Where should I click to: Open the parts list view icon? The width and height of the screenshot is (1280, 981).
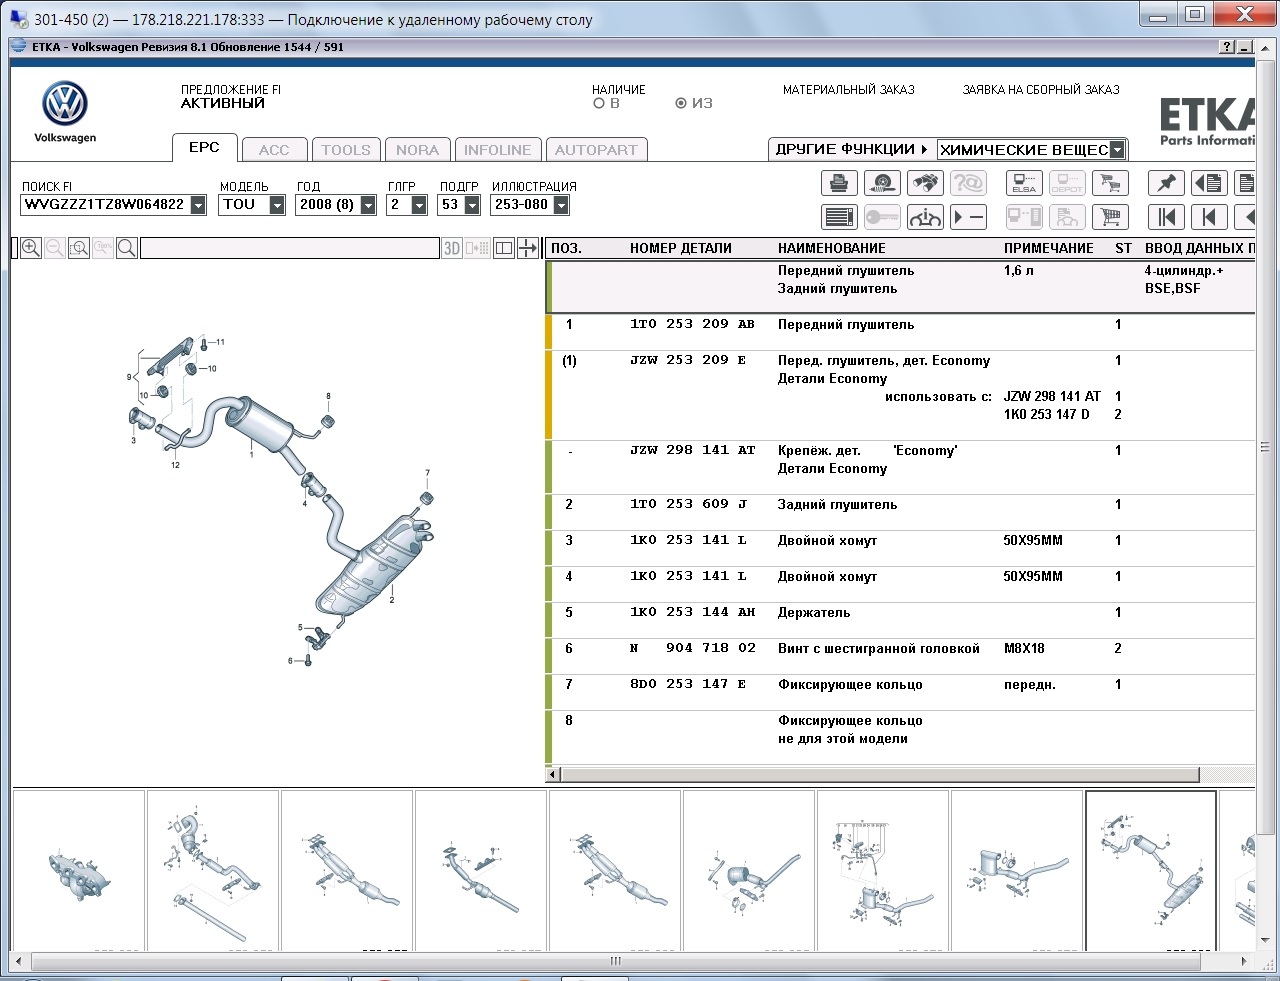pos(840,217)
